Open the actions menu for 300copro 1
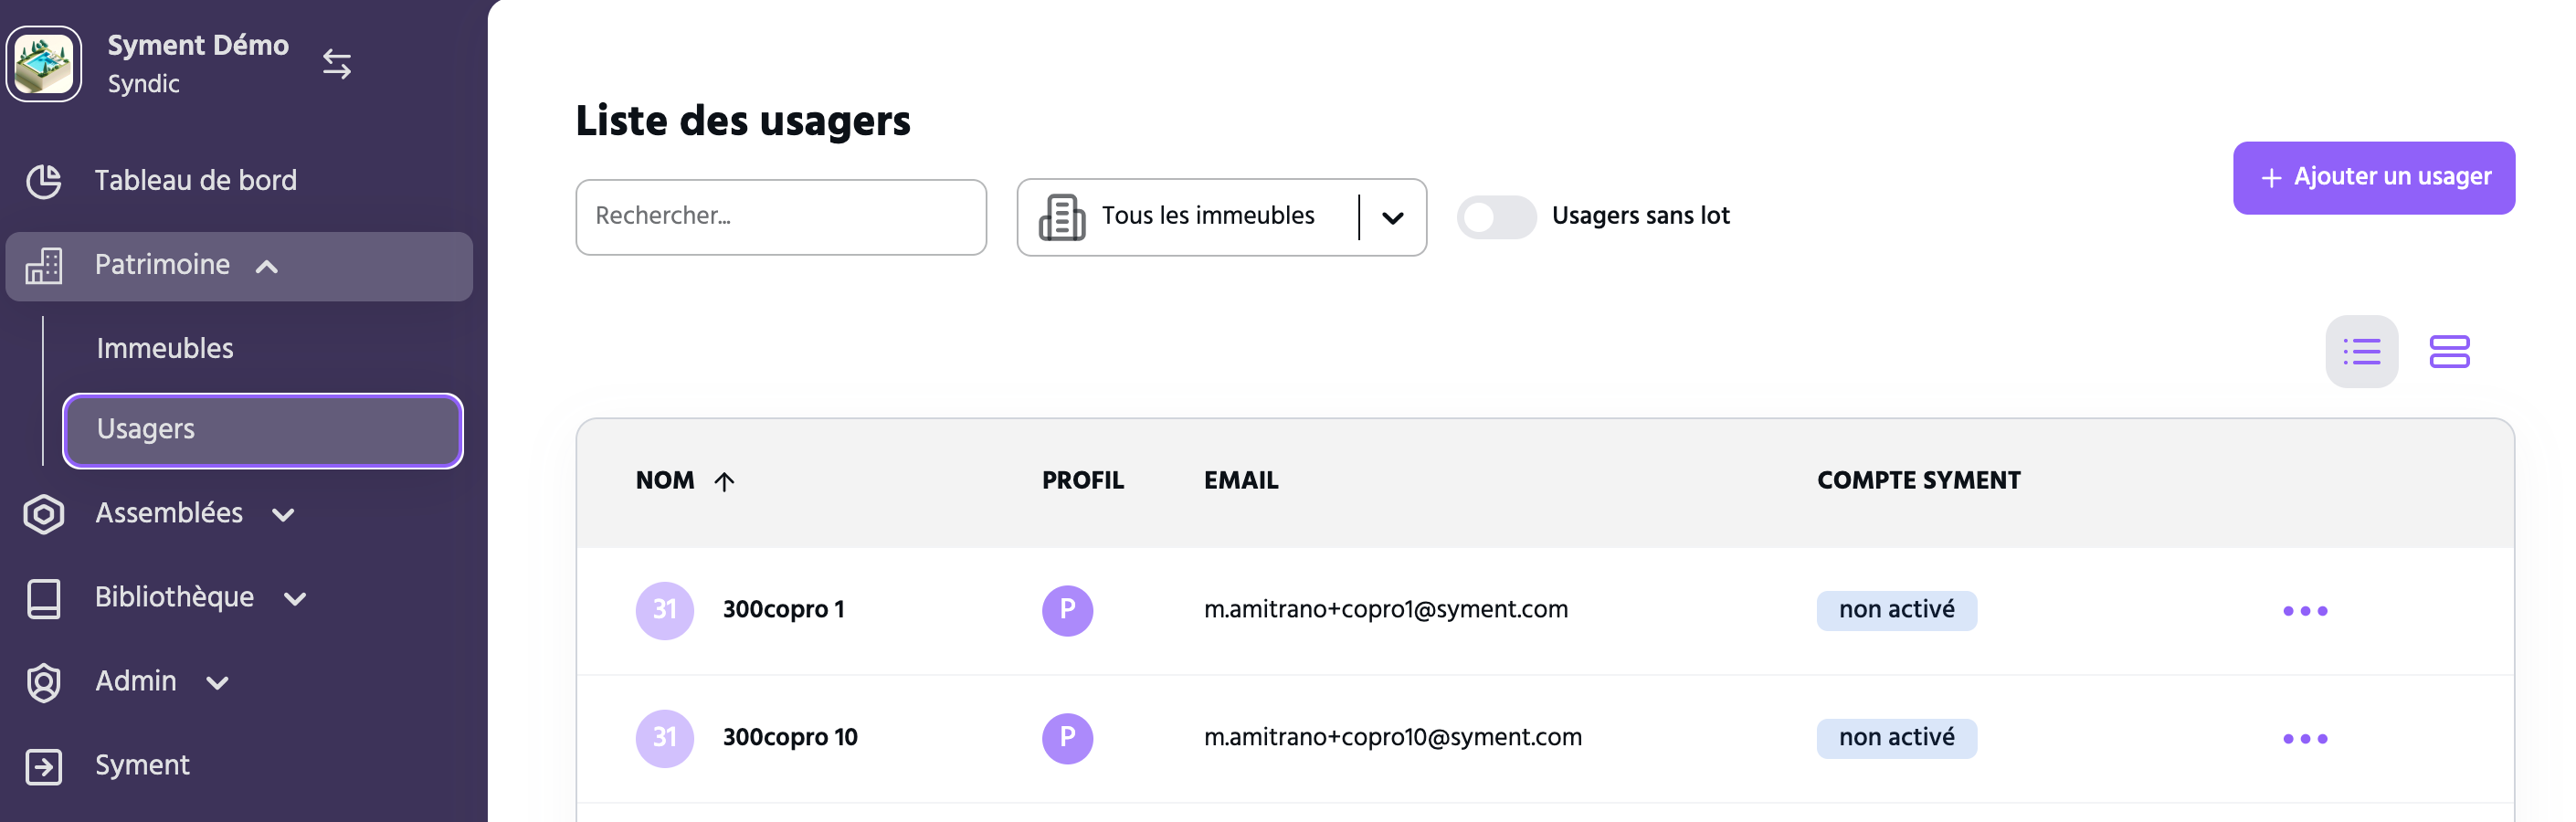This screenshot has width=2576, height=822. pos(2304,611)
